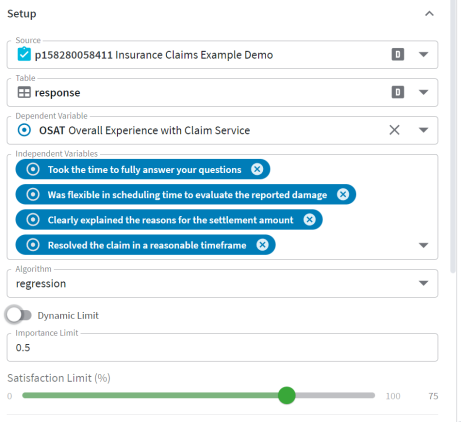Click the Table data info icon

pyautogui.click(x=398, y=92)
